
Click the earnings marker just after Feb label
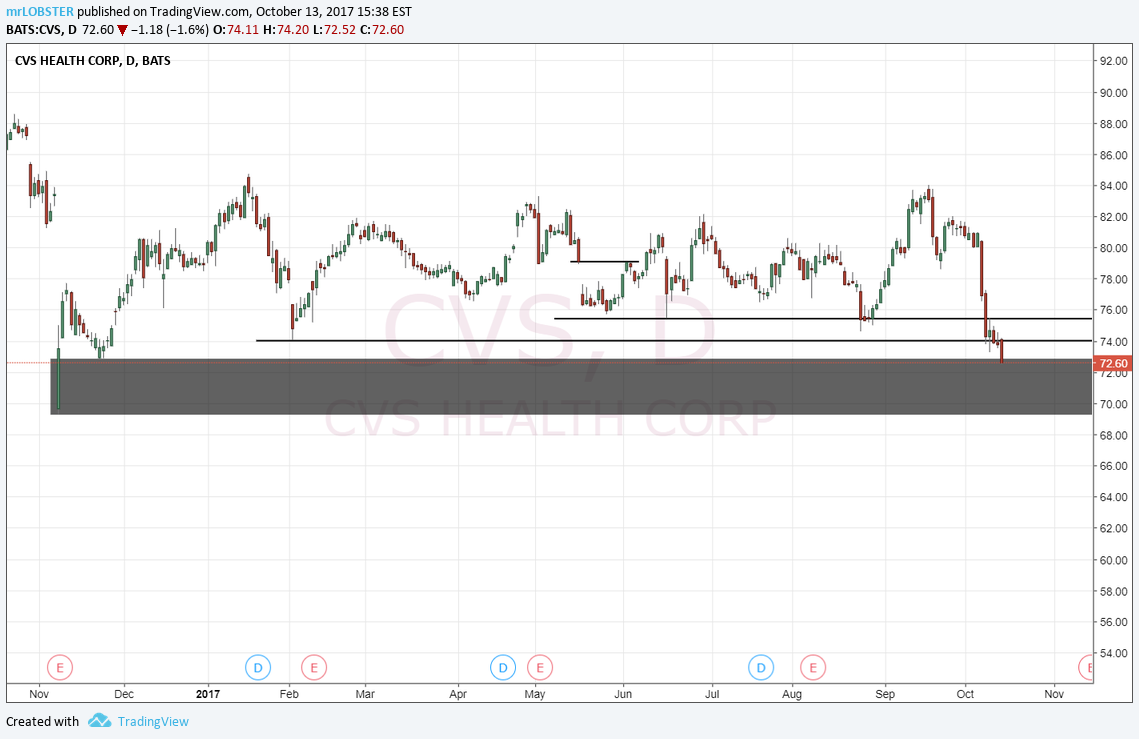[314, 667]
